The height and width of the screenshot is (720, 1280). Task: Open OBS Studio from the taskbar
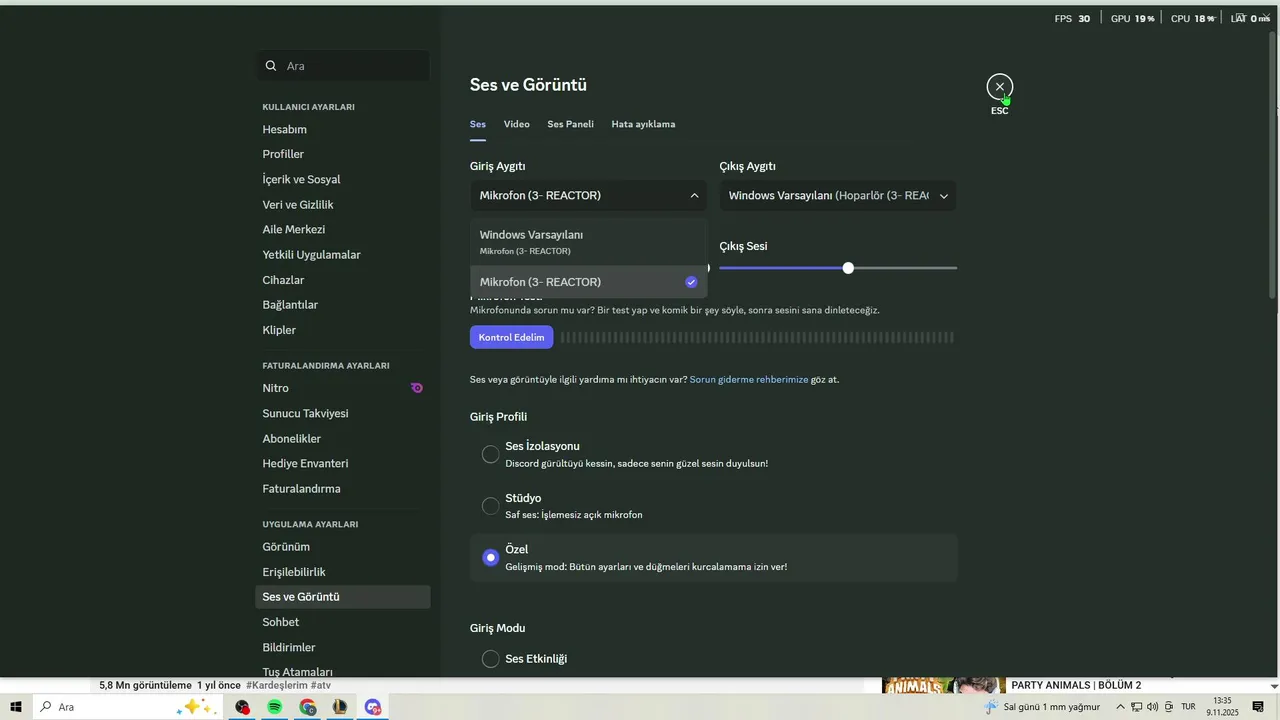[x=242, y=707]
